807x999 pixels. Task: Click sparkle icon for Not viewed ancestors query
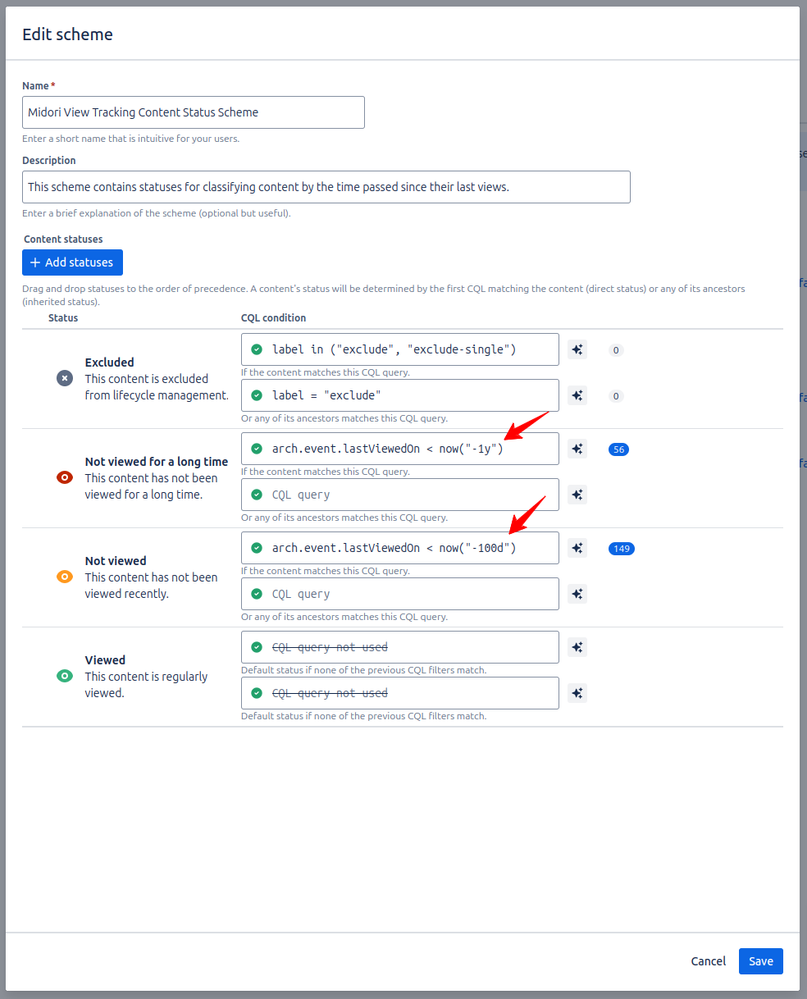pos(577,594)
